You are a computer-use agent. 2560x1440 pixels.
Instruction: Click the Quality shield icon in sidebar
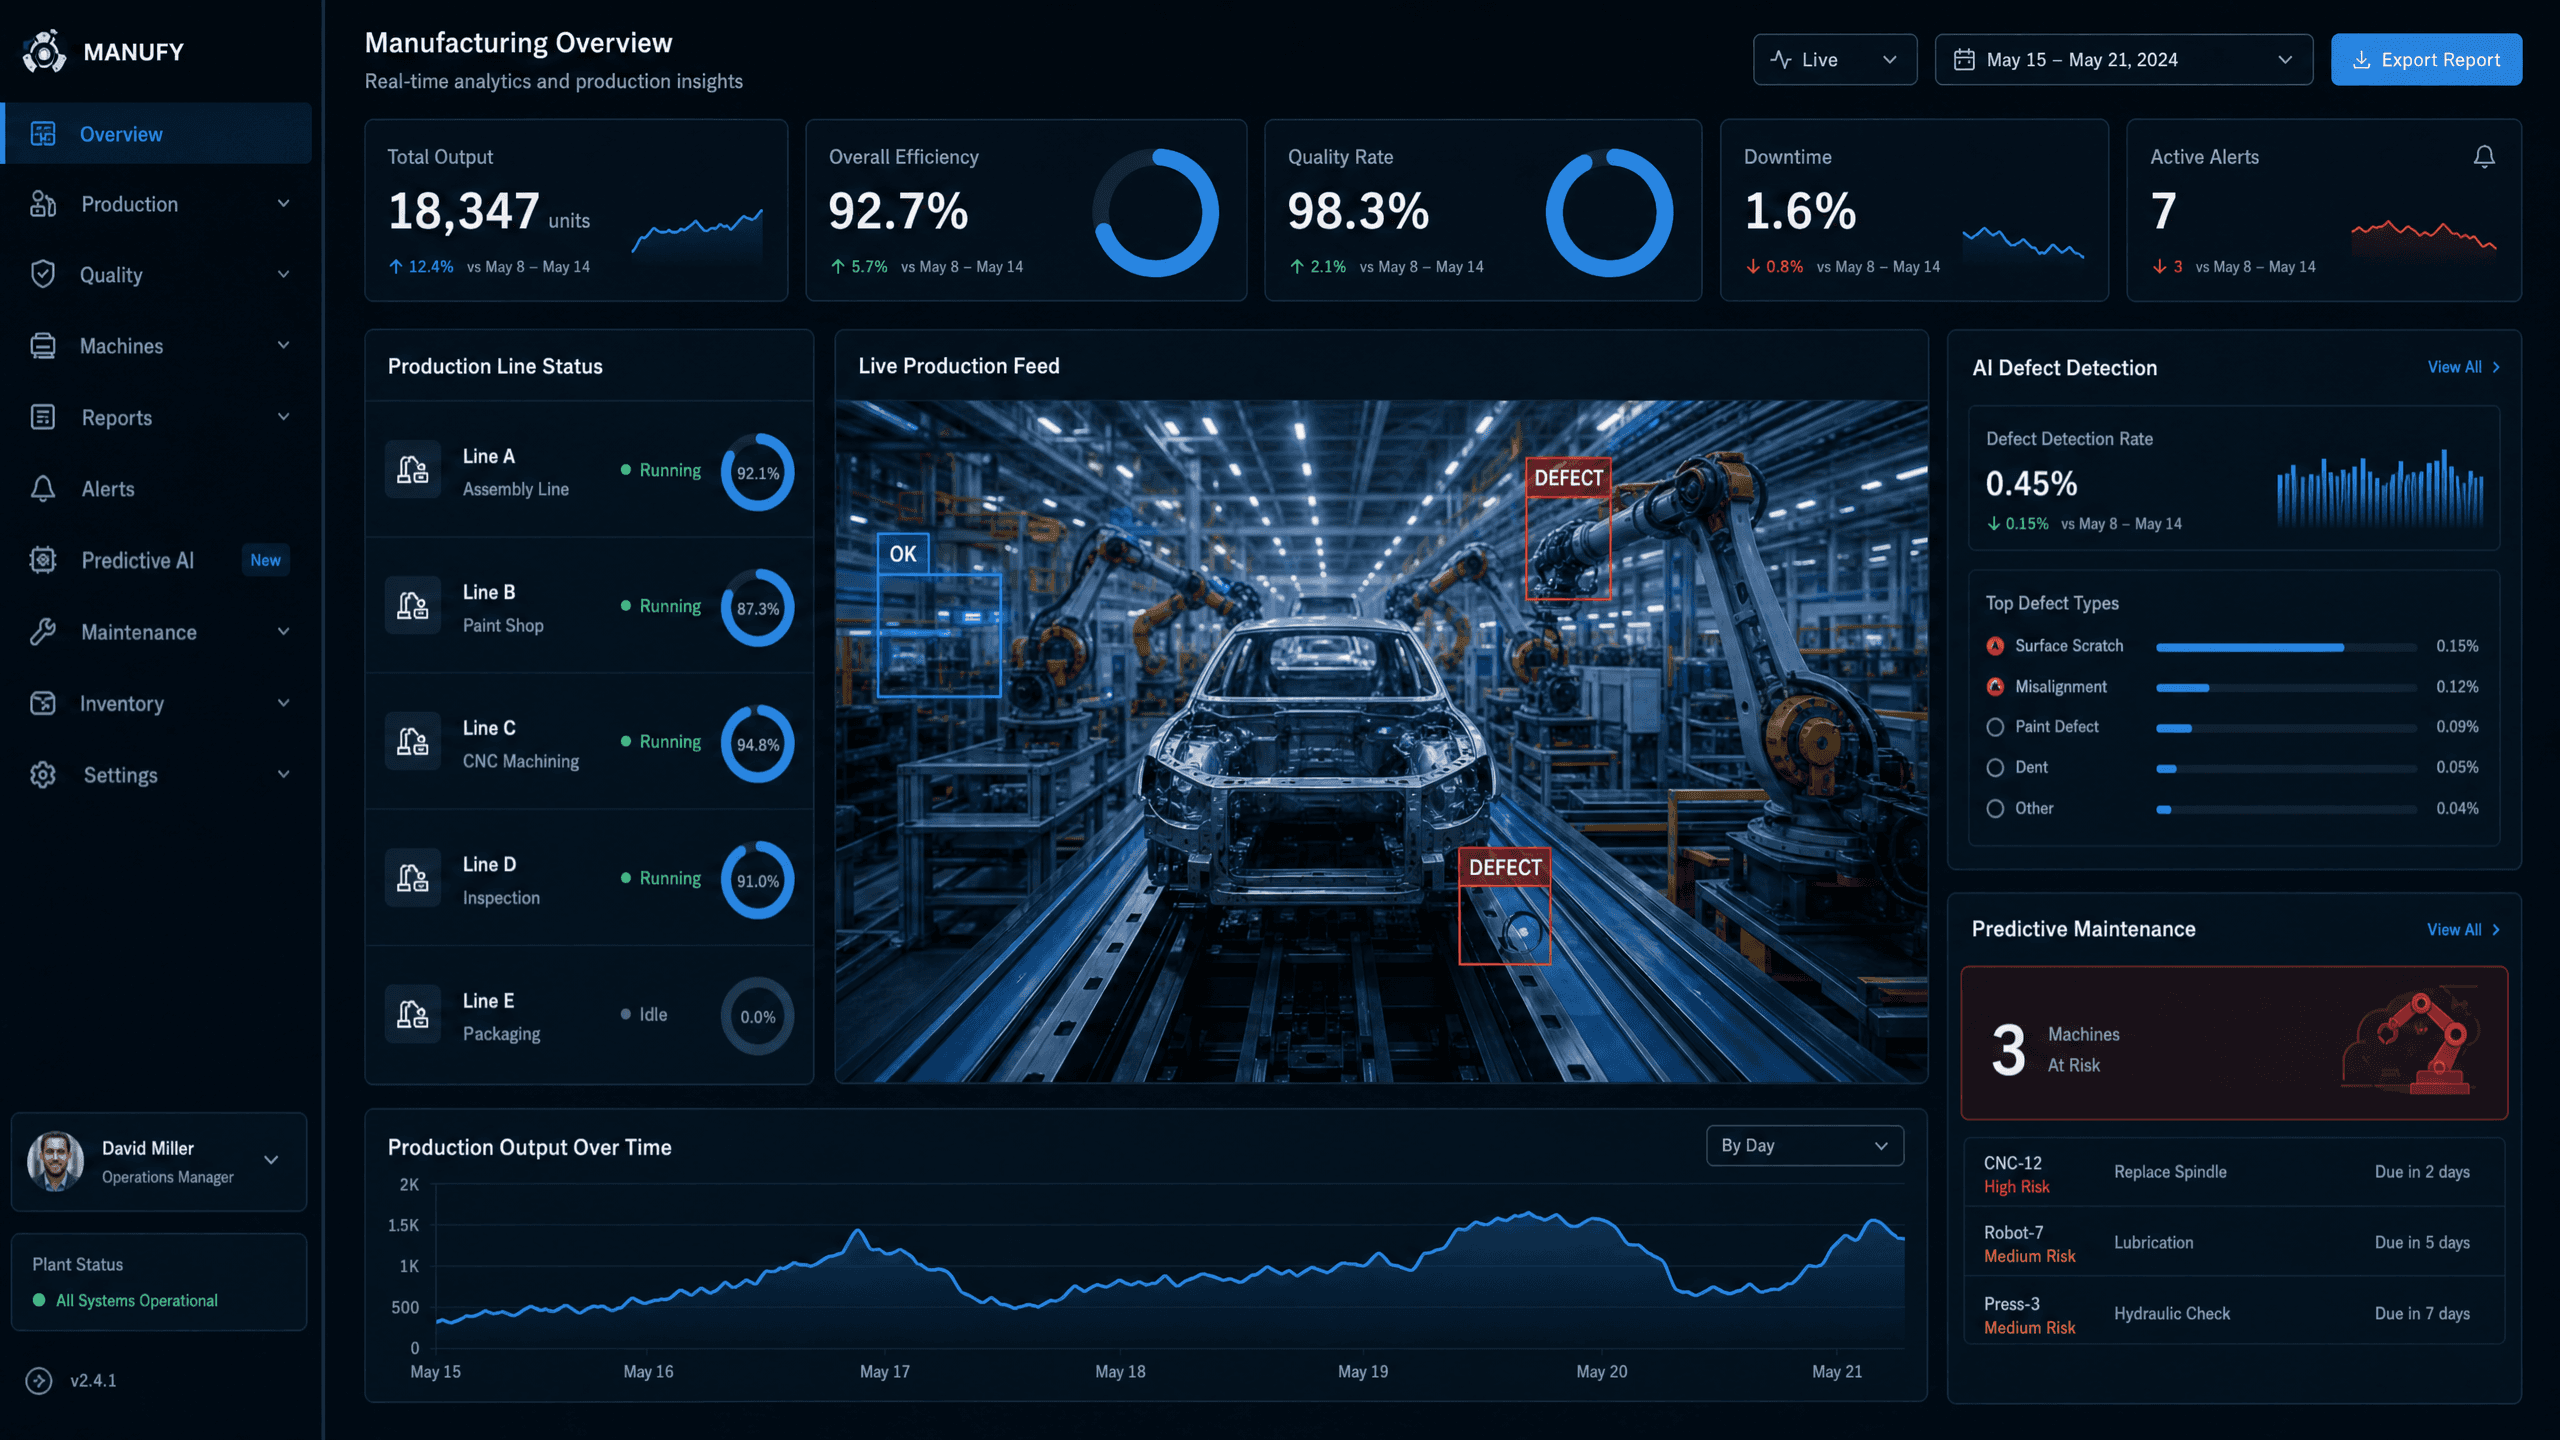tap(43, 274)
